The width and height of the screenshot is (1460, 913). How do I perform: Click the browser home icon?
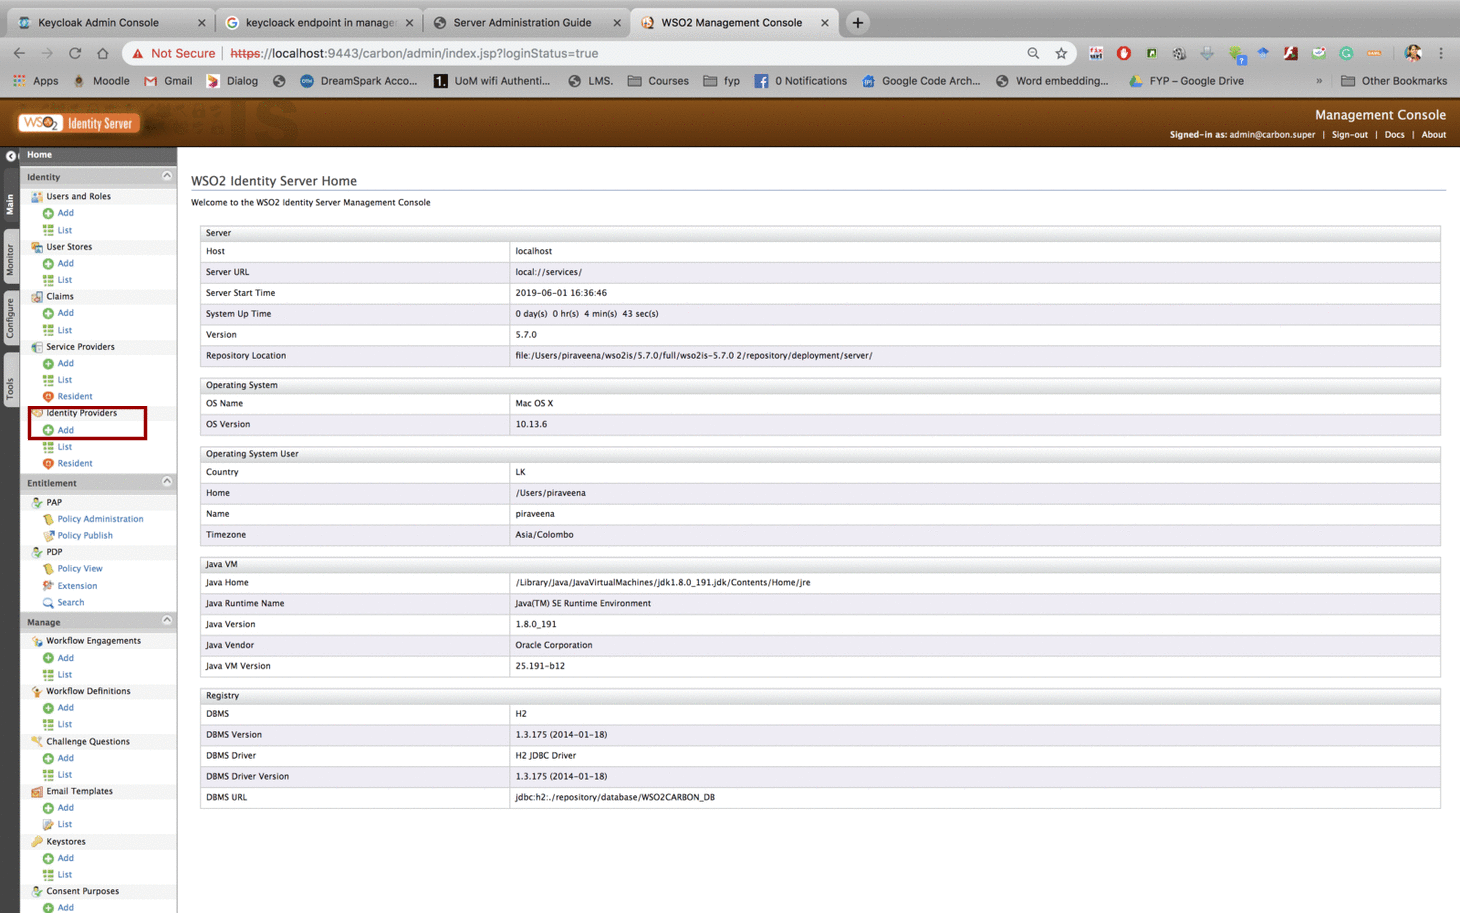tap(102, 53)
